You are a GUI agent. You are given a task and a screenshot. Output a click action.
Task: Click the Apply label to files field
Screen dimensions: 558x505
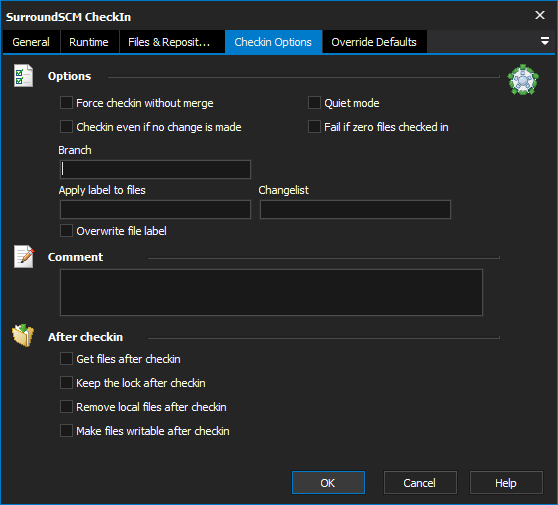pyautogui.click(x=156, y=209)
